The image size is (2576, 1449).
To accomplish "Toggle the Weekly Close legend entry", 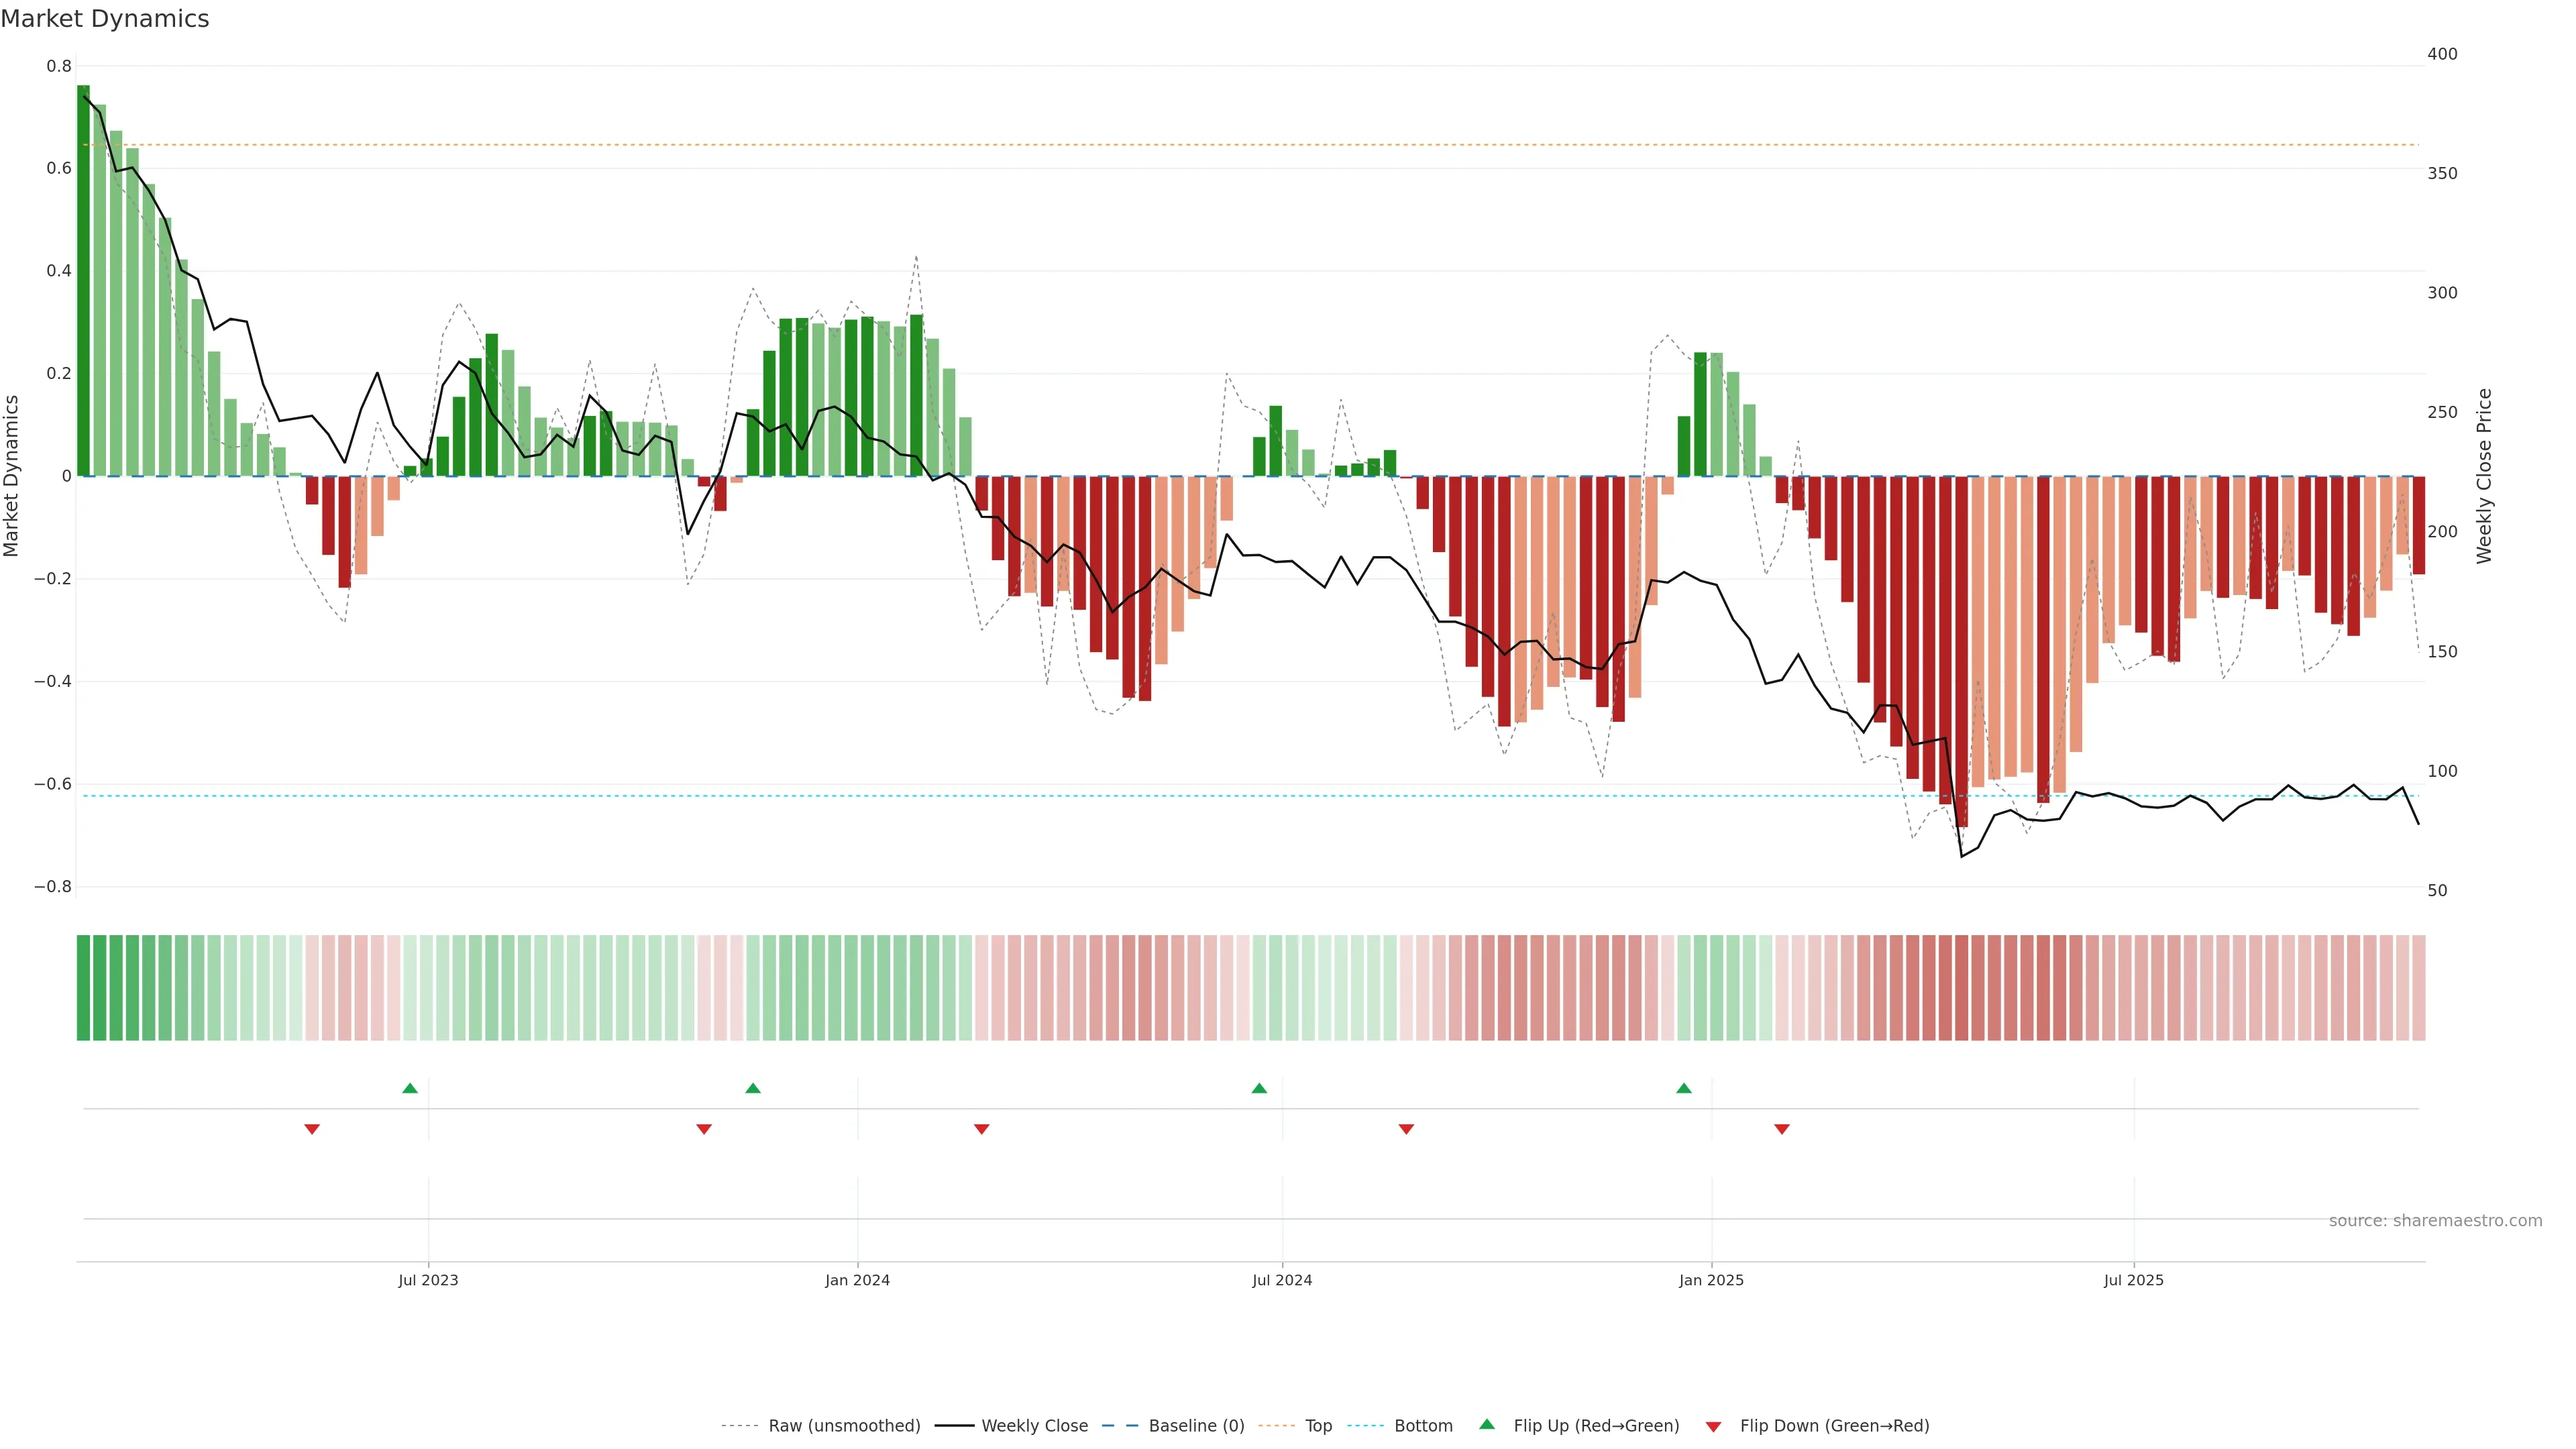I will (x=1034, y=1426).
